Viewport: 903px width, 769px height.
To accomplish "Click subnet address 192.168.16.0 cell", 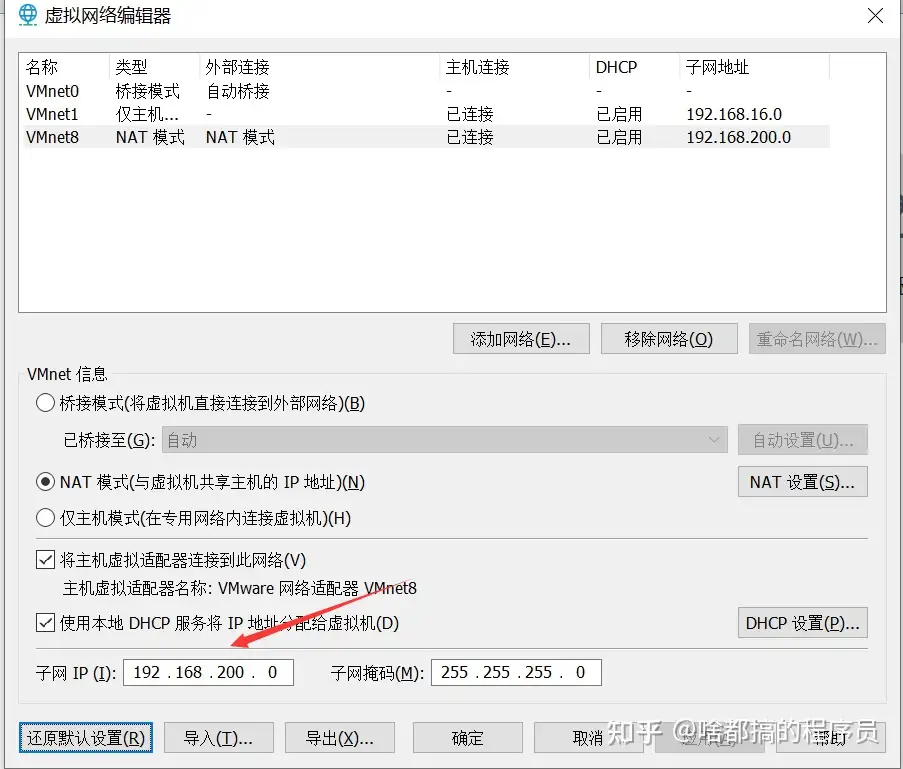I will pos(734,114).
